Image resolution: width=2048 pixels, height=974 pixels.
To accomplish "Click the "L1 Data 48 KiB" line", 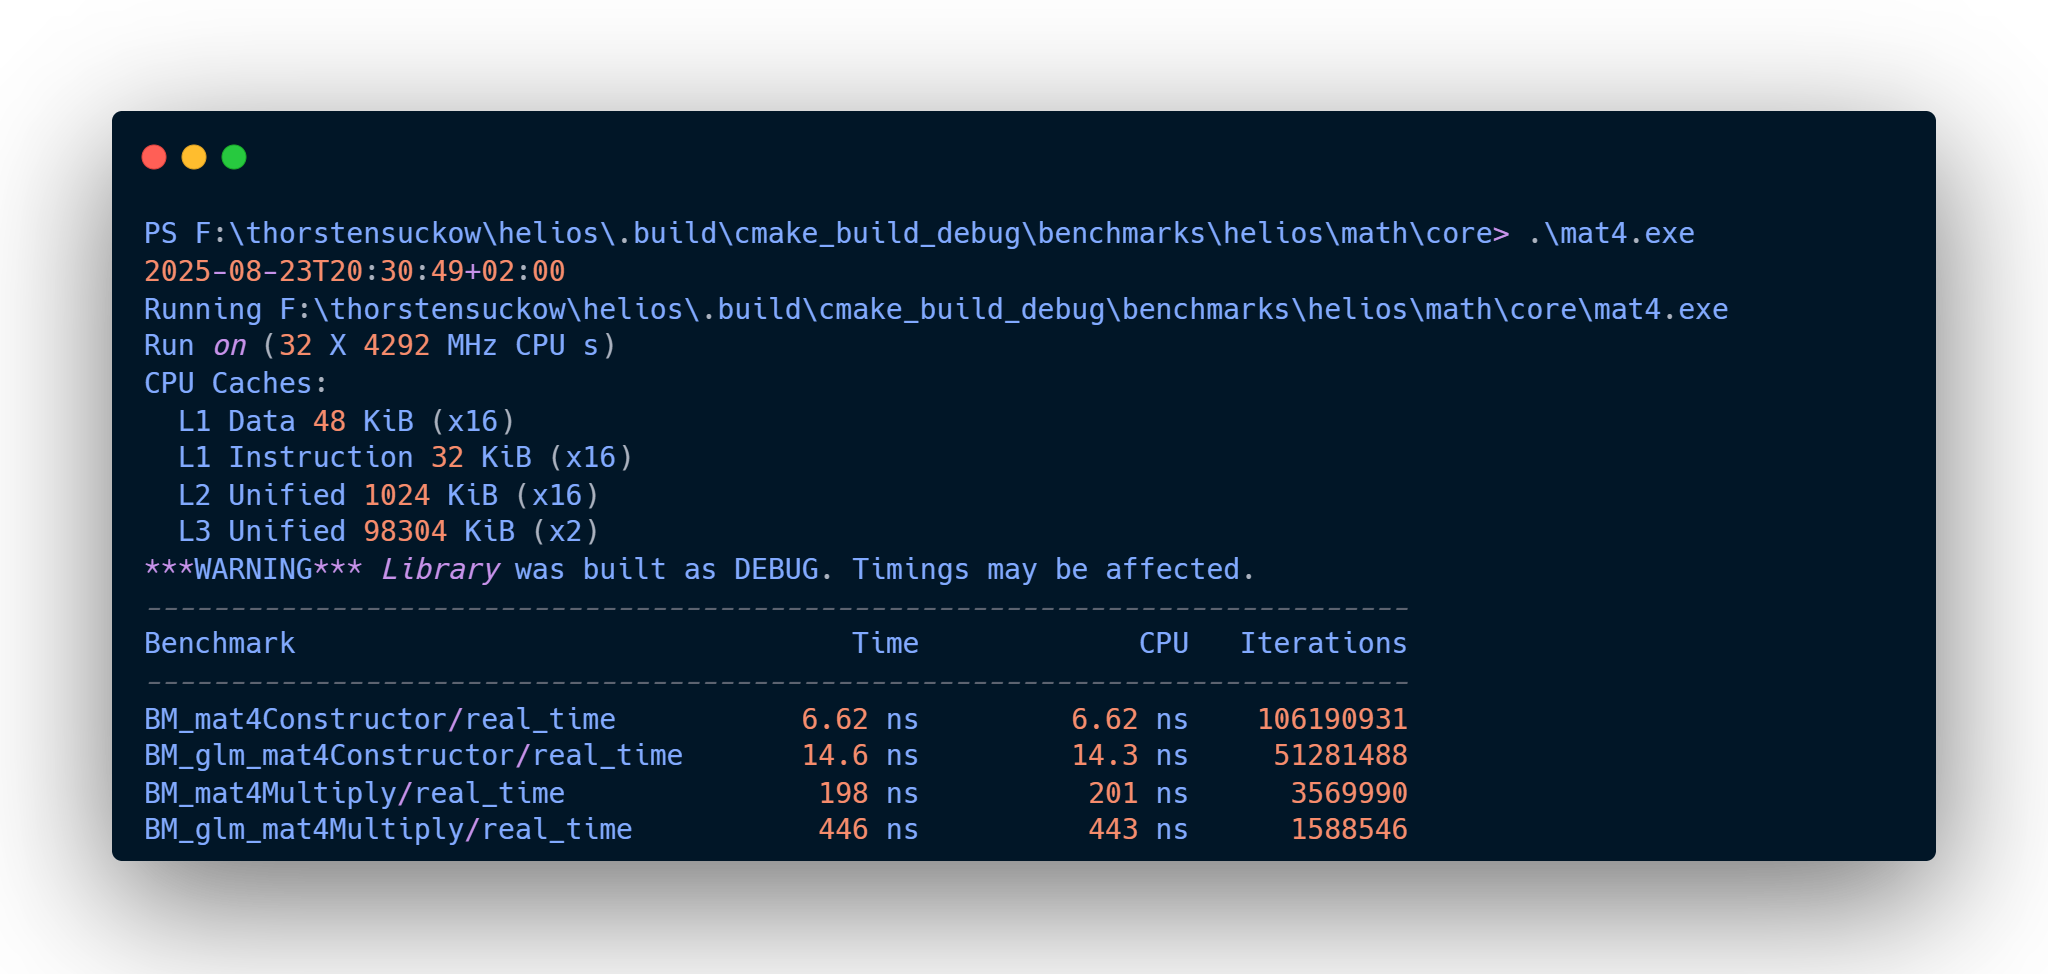I will tap(346, 421).
